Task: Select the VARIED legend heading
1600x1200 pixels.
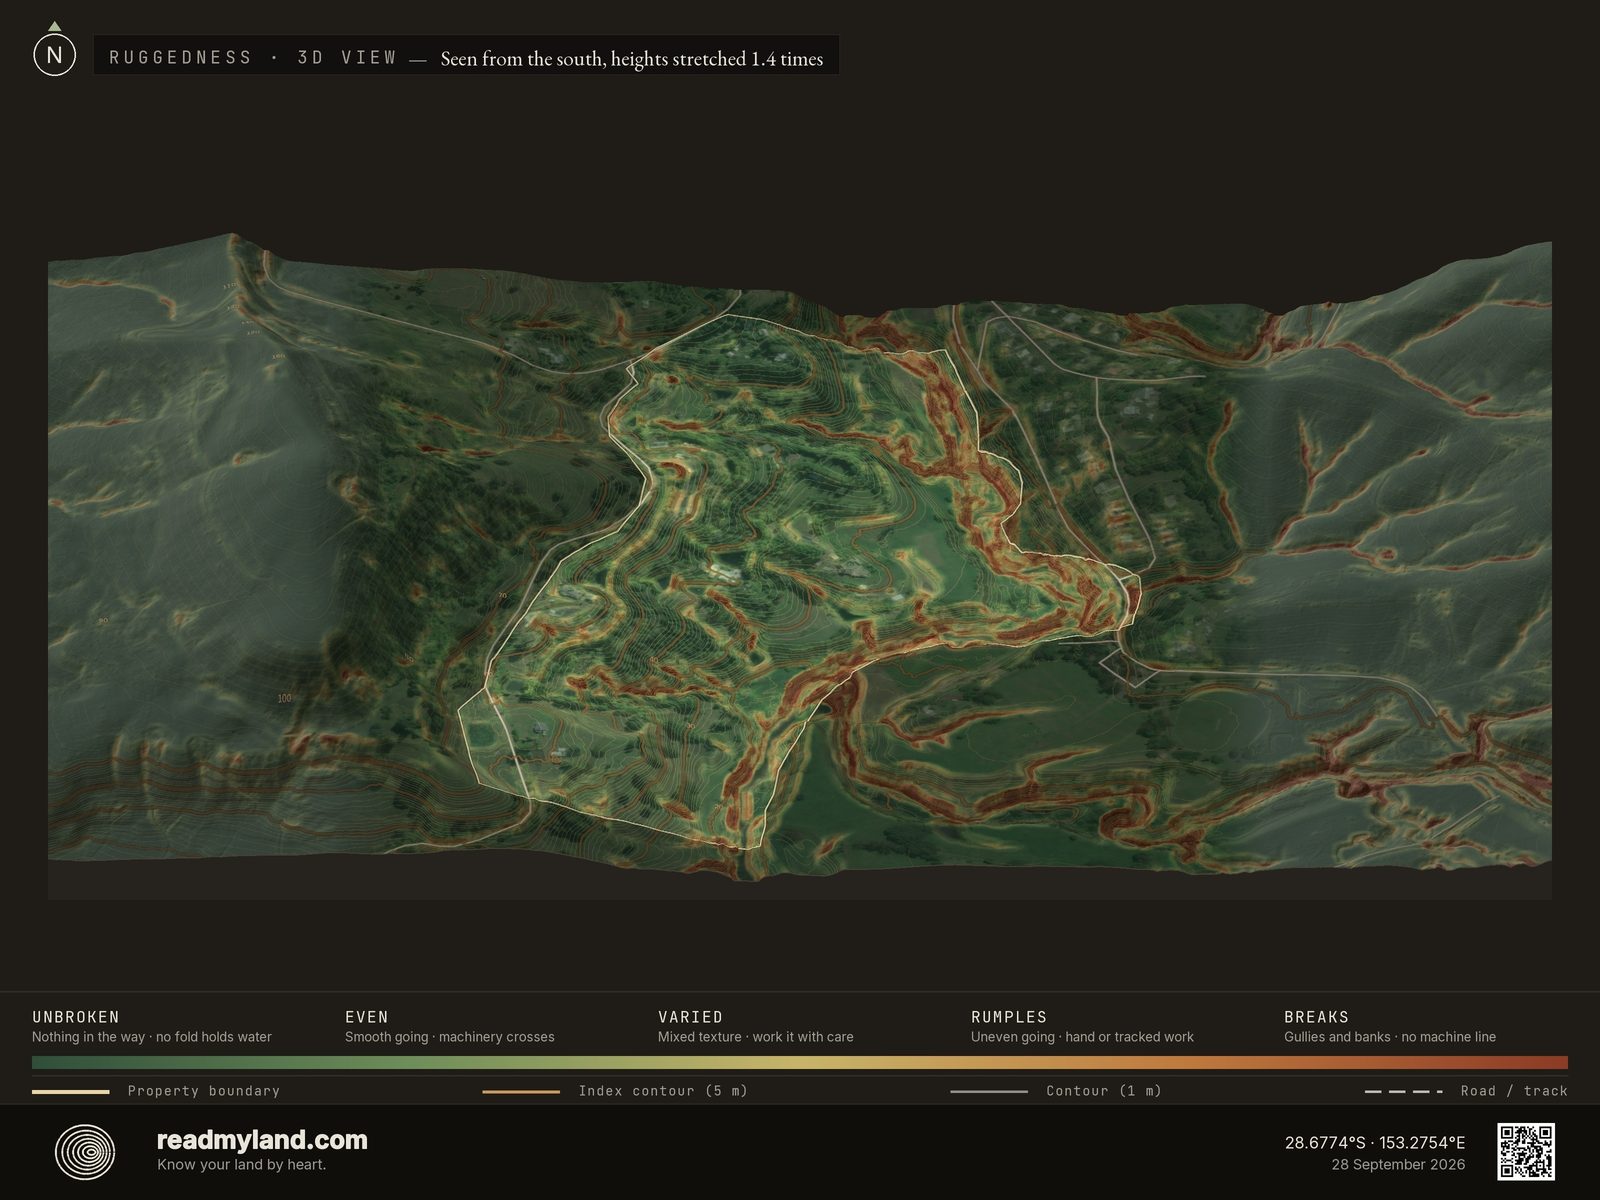Action: click(690, 1017)
